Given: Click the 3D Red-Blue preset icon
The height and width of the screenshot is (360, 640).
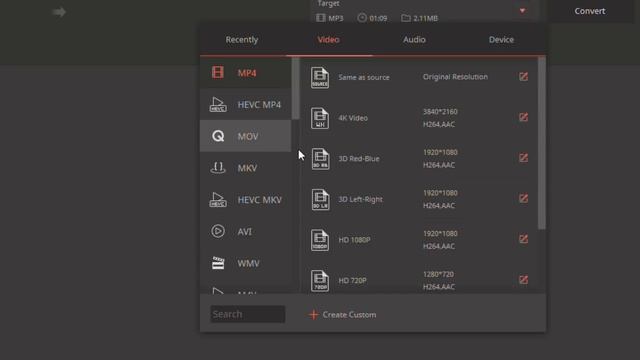Looking at the screenshot, I should coord(320,159).
